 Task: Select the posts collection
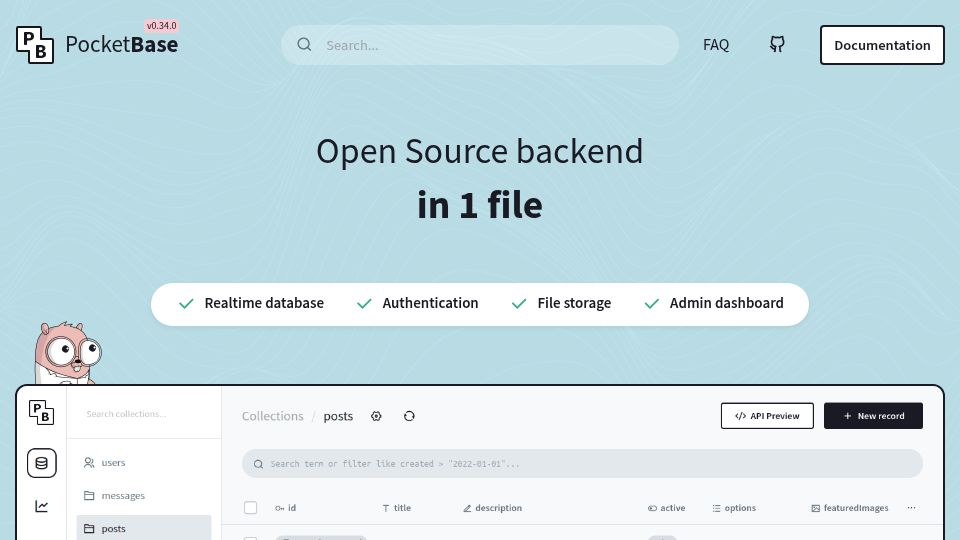coord(144,528)
